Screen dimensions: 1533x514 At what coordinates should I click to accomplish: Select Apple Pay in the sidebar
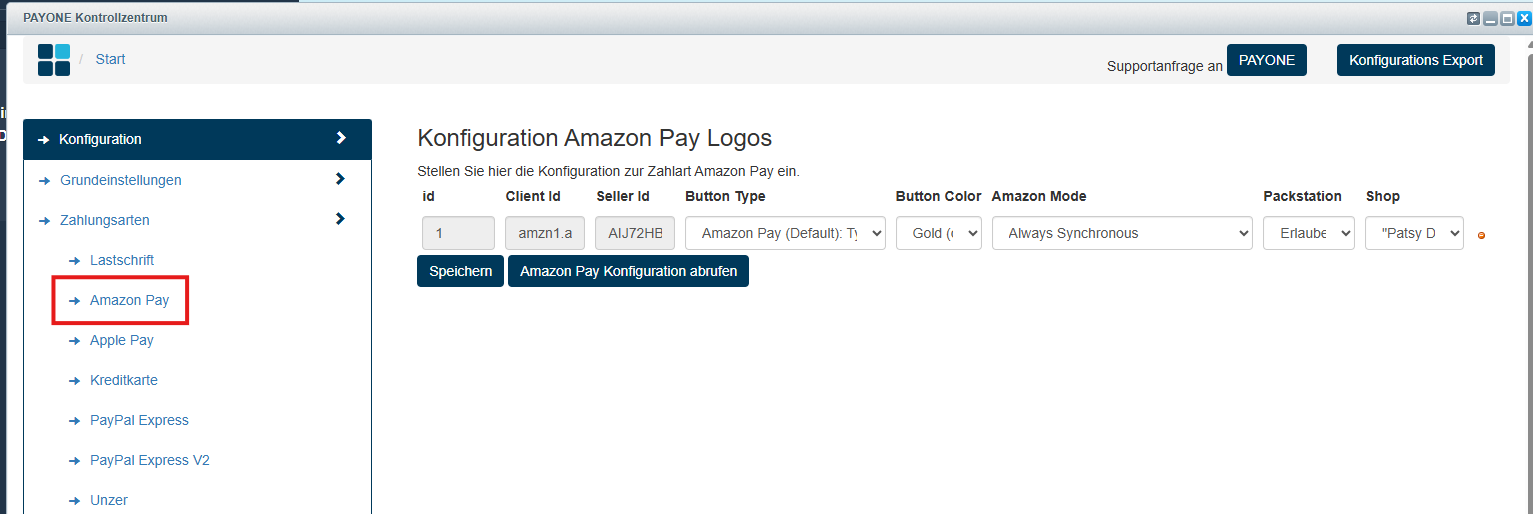click(x=122, y=340)
